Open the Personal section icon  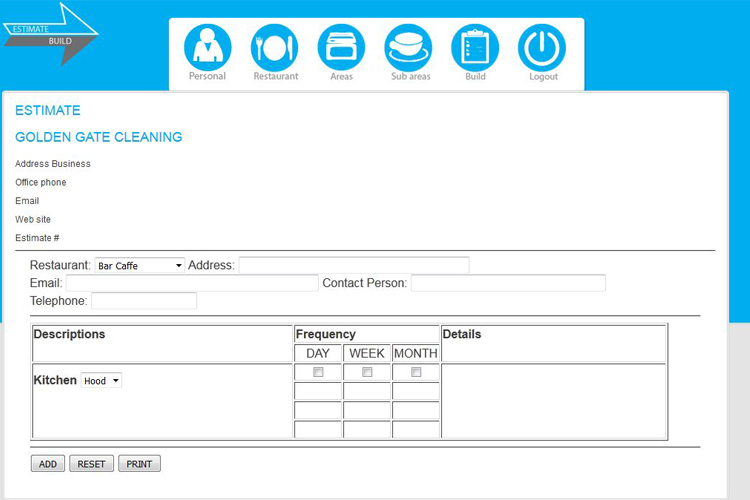click(207, 48)
